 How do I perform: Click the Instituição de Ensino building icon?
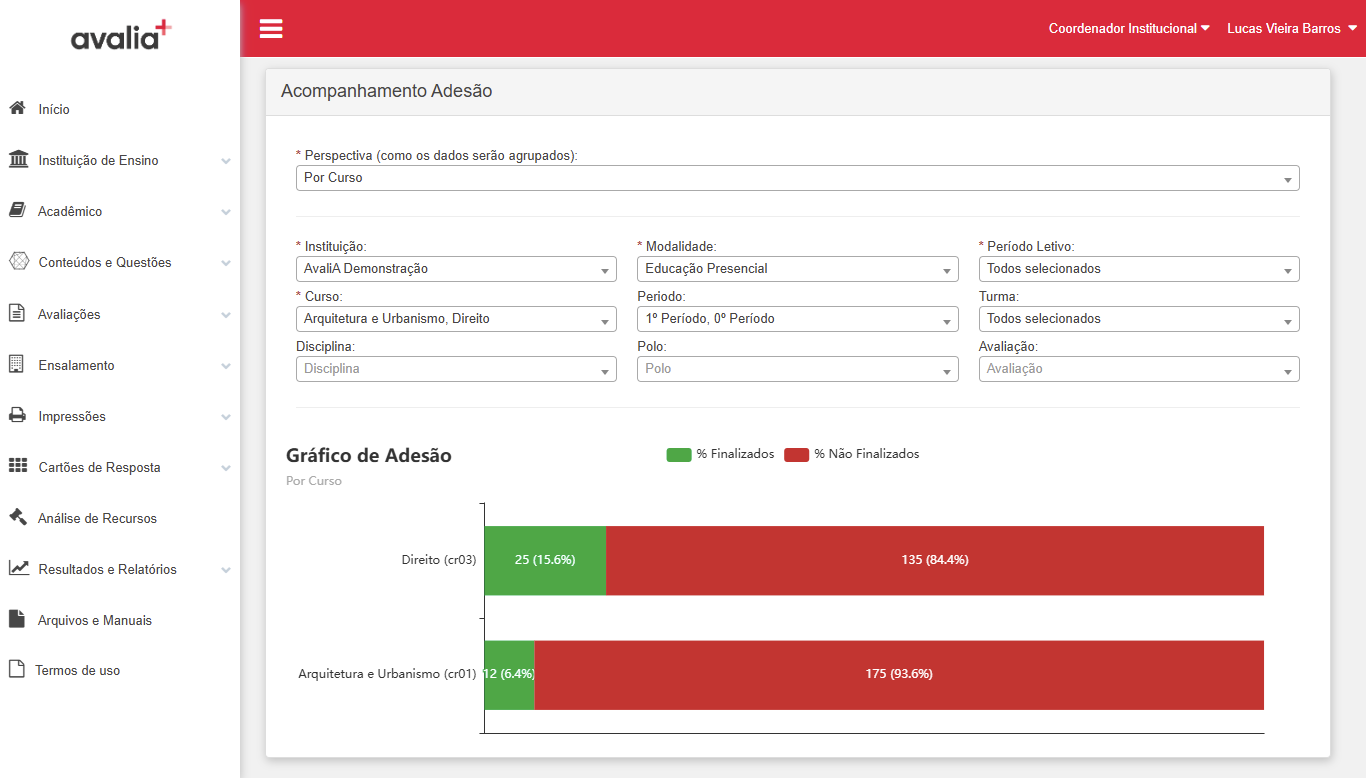tap(18, 159)
